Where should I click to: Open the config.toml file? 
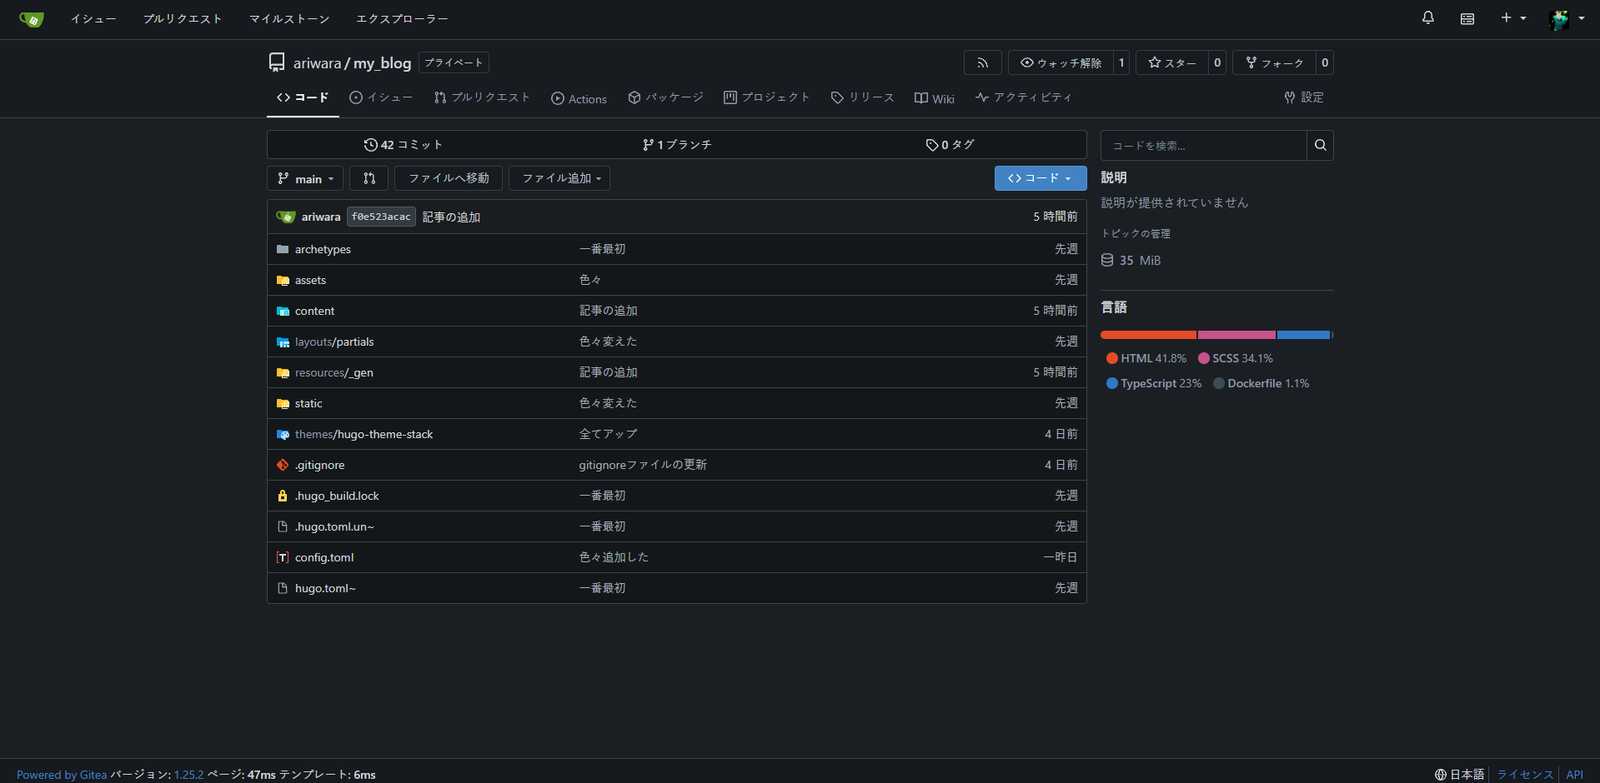324,558
